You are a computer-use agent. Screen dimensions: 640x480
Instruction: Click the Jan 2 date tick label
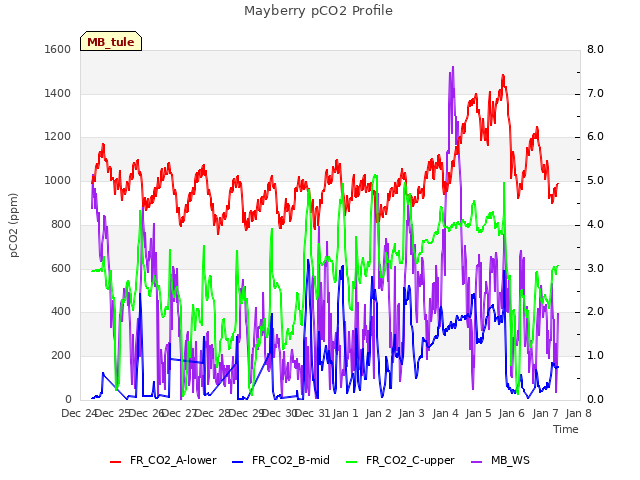(x=379, y=413)
